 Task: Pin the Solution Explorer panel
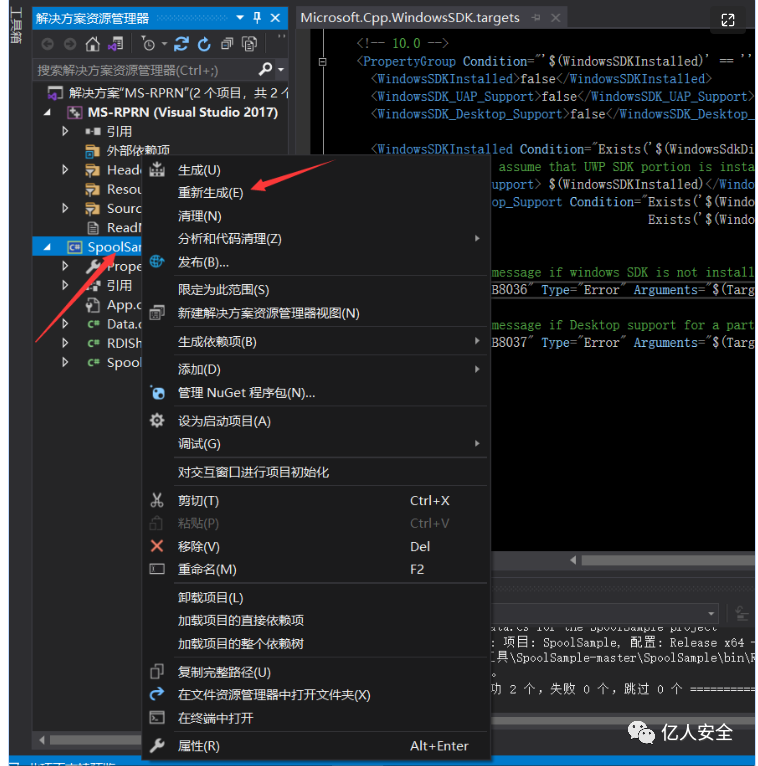click(257, 19)
